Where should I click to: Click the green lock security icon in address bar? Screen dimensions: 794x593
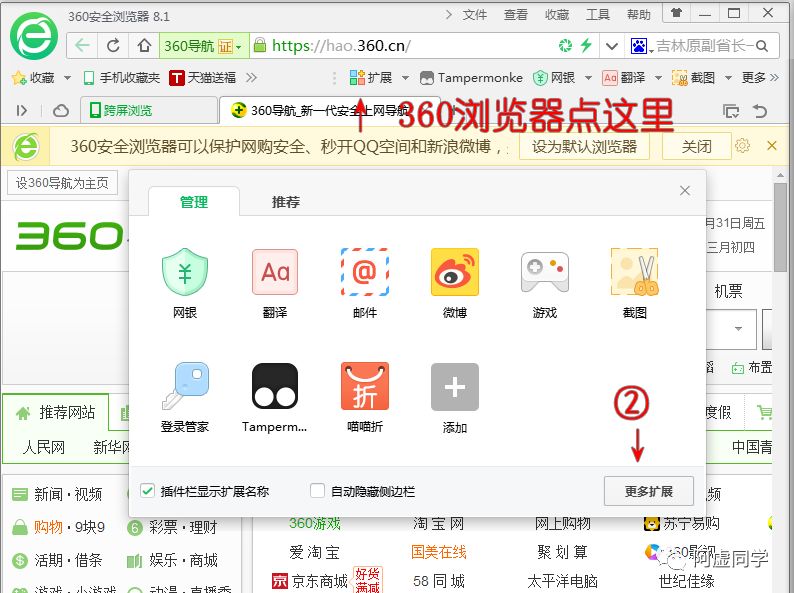260,46
